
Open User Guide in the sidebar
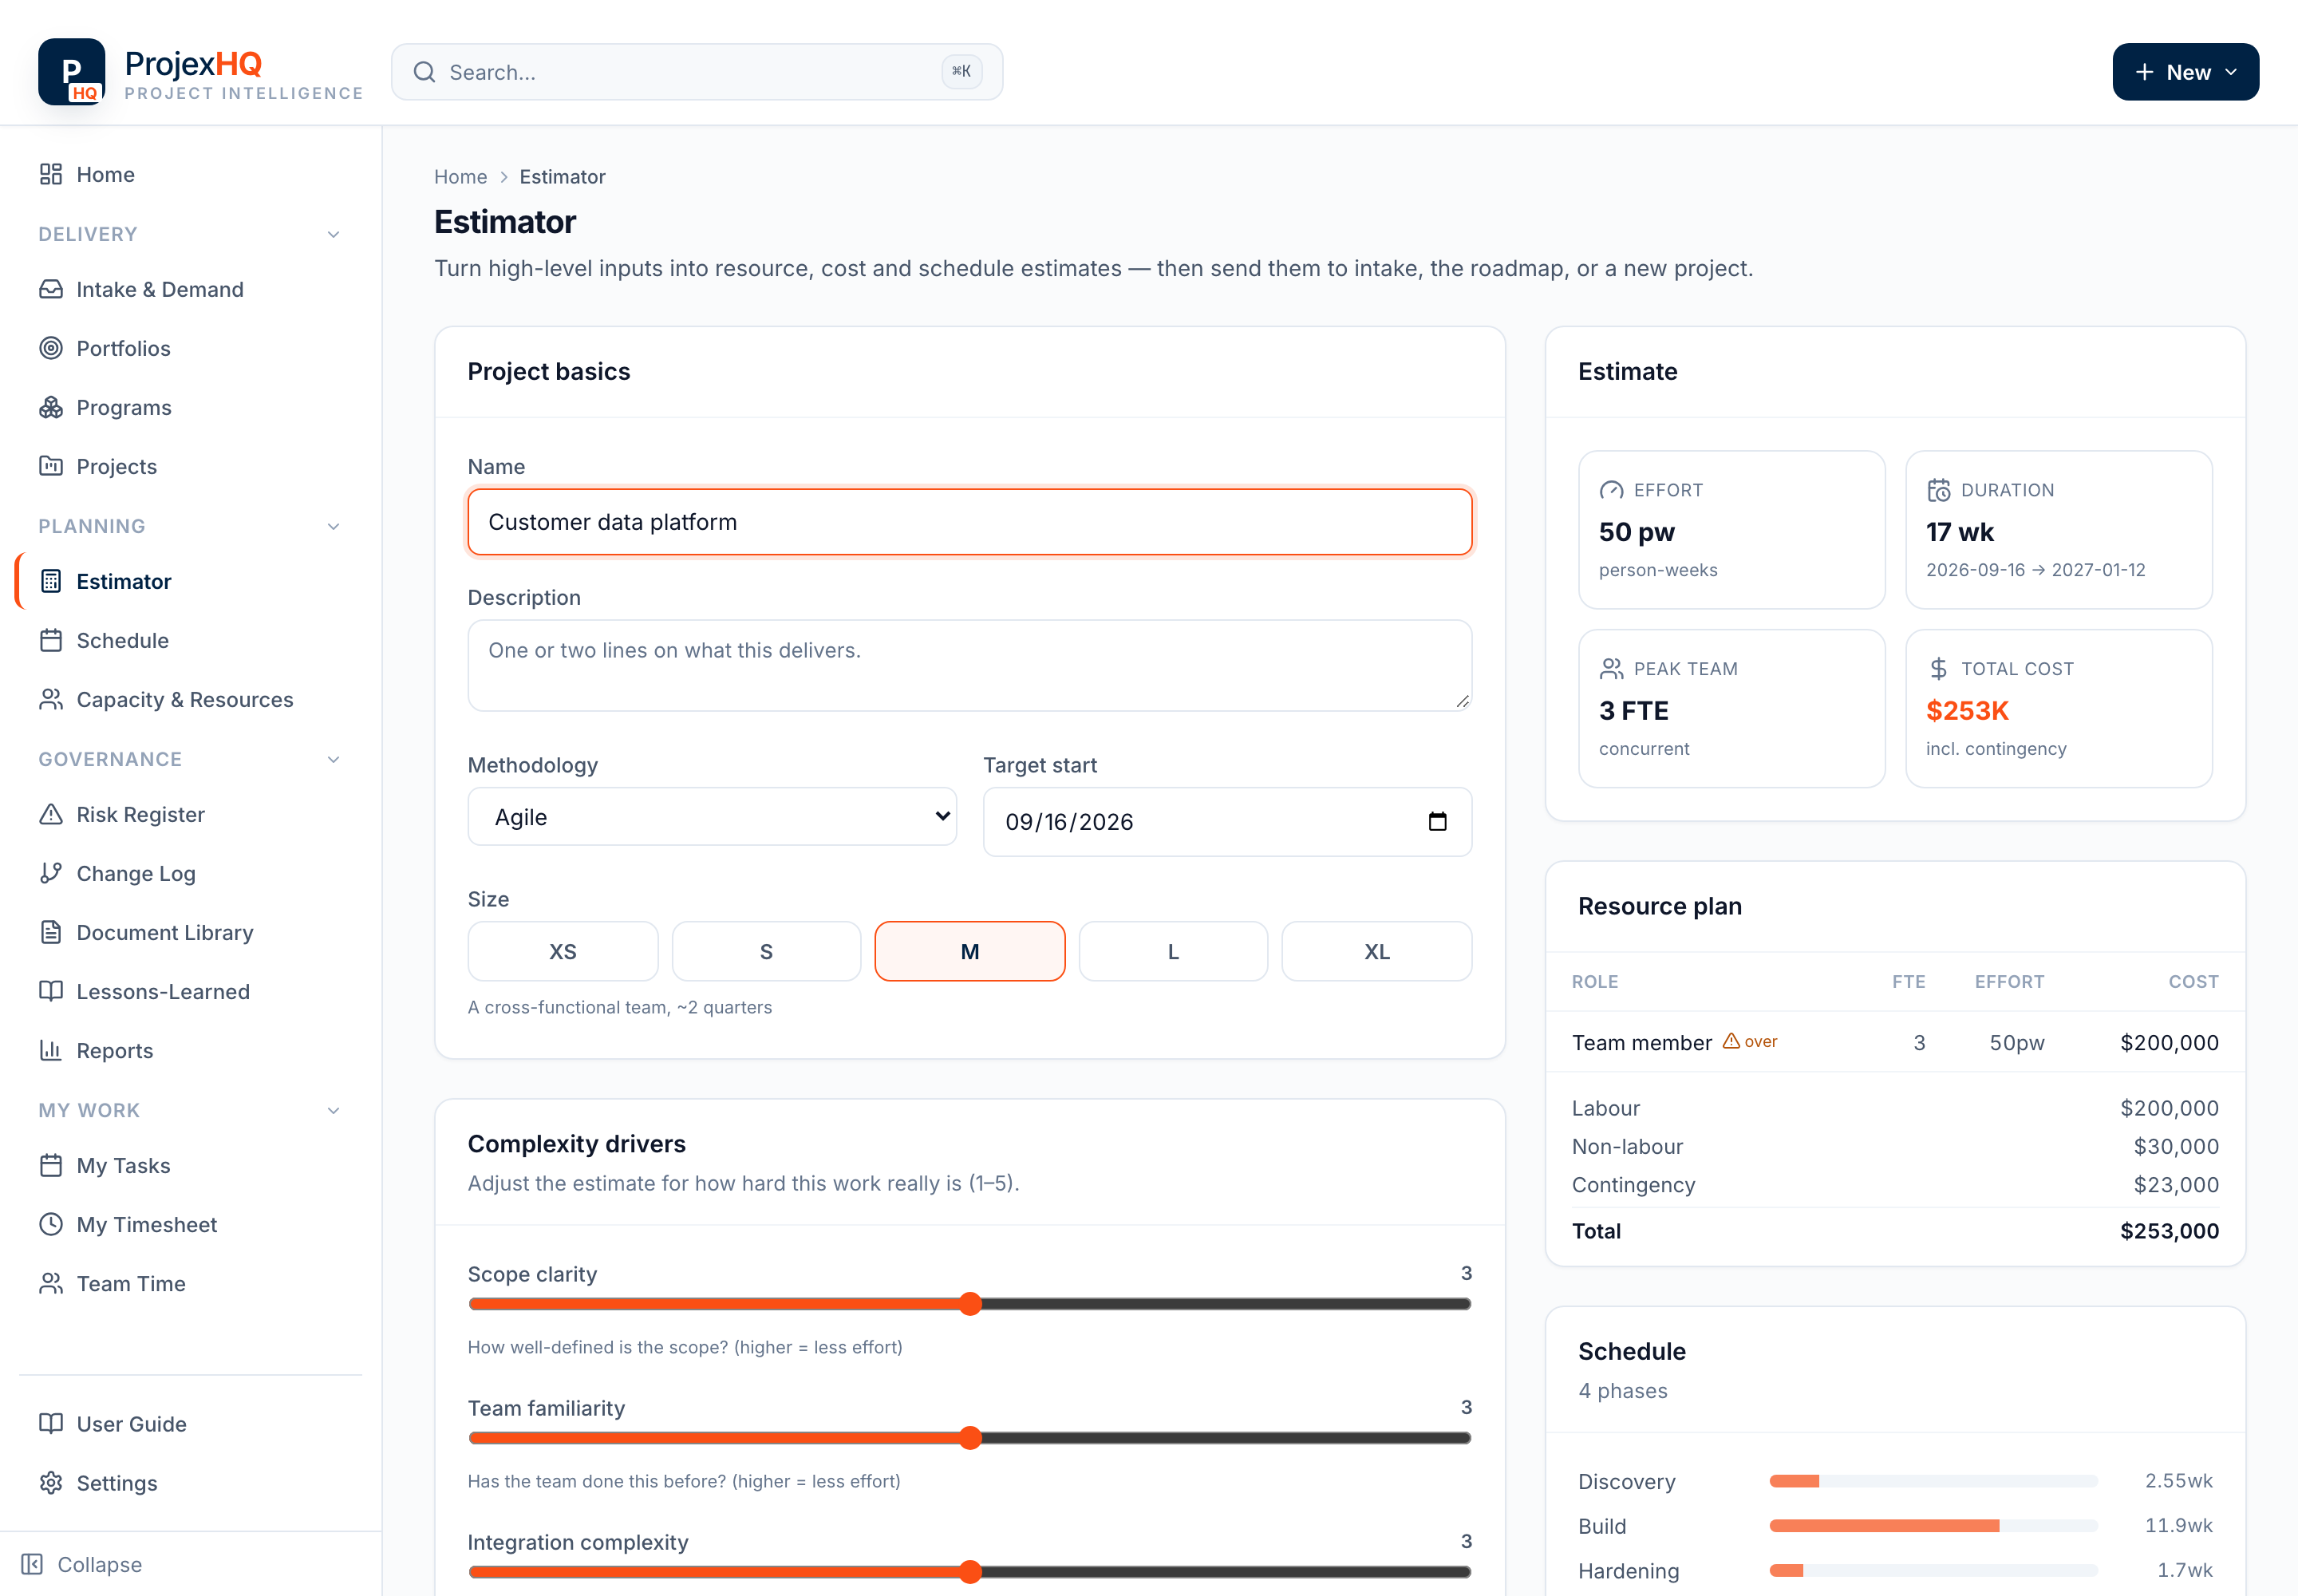[190, 1424]
